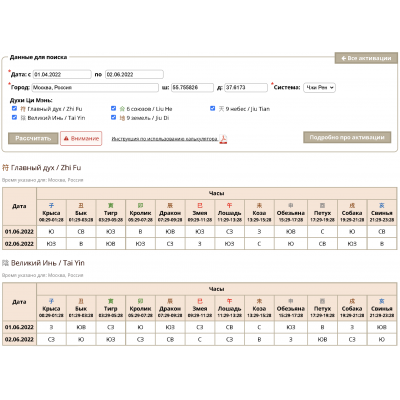The image size is (400, 400).
Task: Open the Система dropdown
Action: tap(319, 88)
